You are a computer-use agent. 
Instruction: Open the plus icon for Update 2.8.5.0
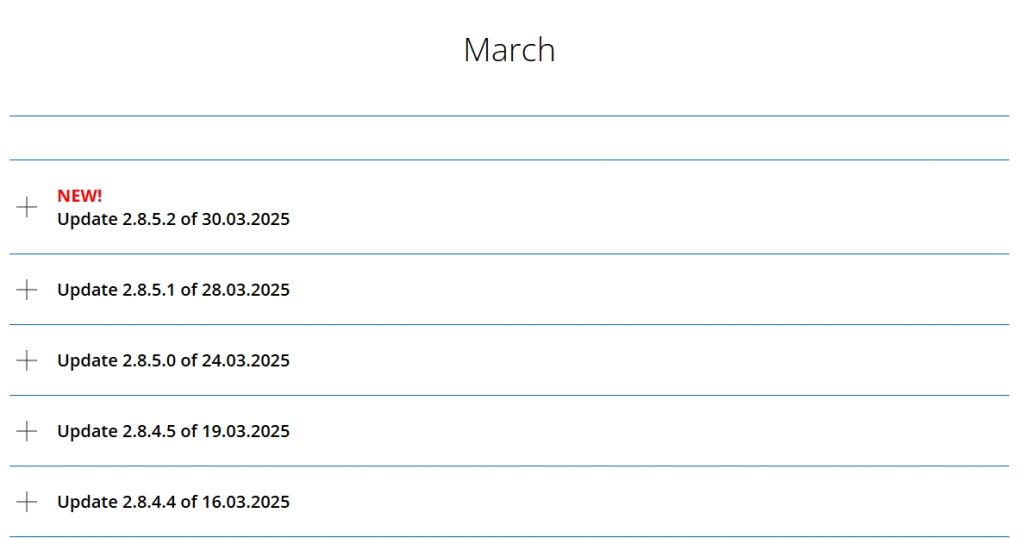27,360
